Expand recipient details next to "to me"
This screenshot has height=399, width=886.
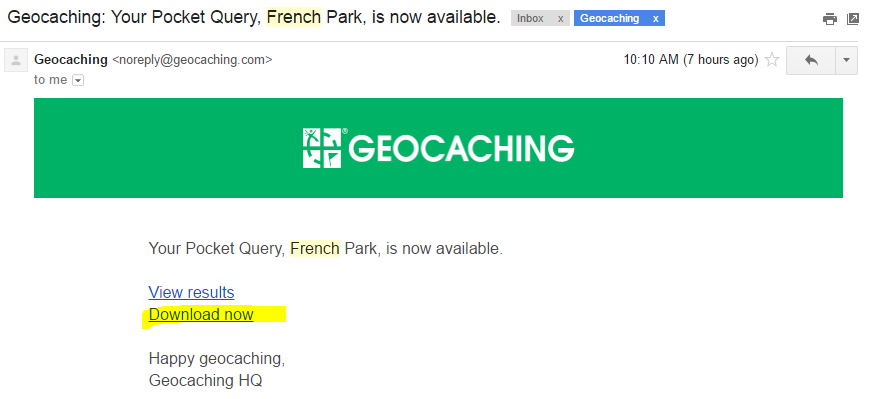[78, 81]
